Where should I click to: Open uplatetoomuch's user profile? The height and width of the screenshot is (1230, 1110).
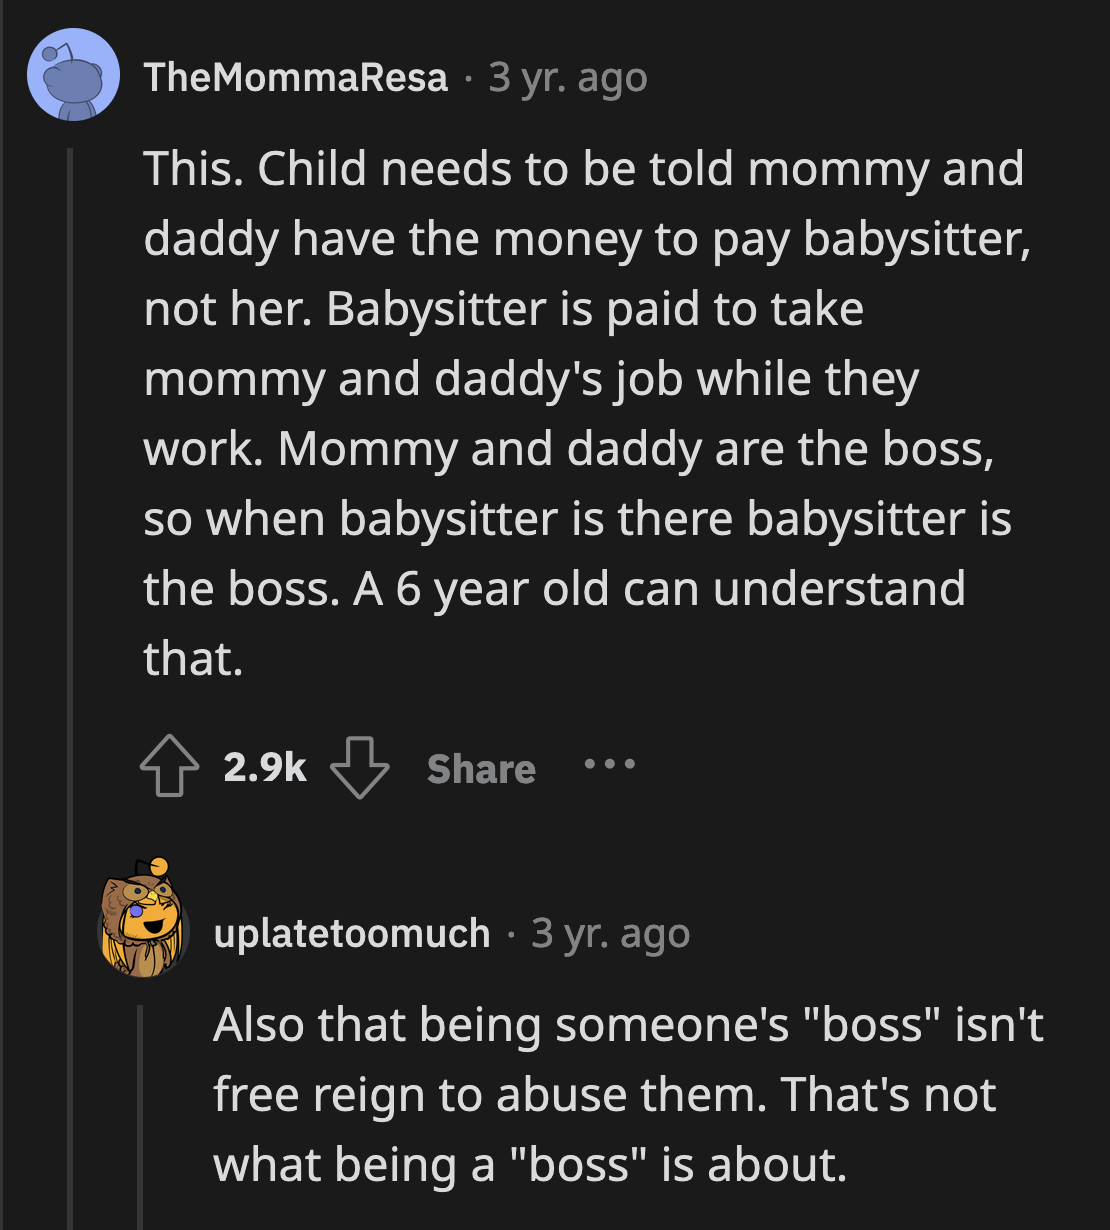(351, 932)
